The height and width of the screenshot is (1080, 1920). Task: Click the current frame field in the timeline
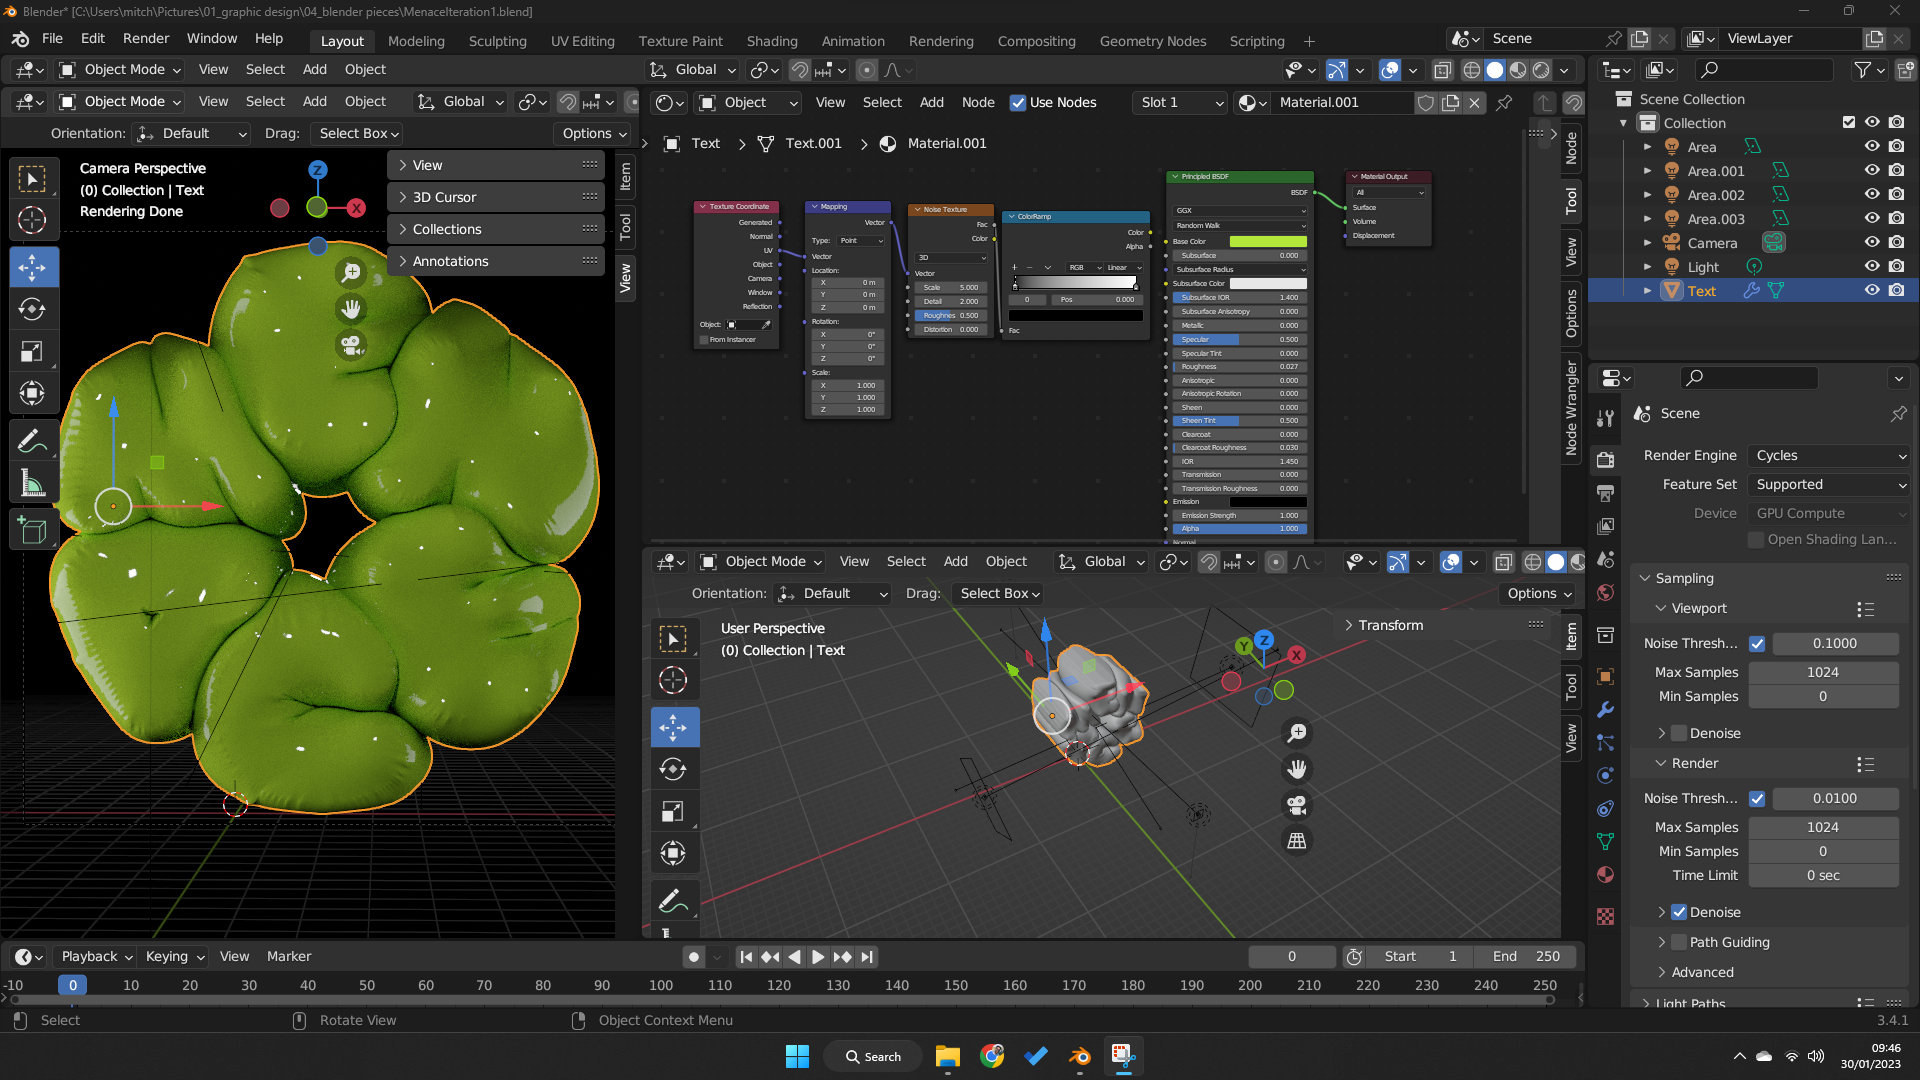click(x=1292, y=956)
